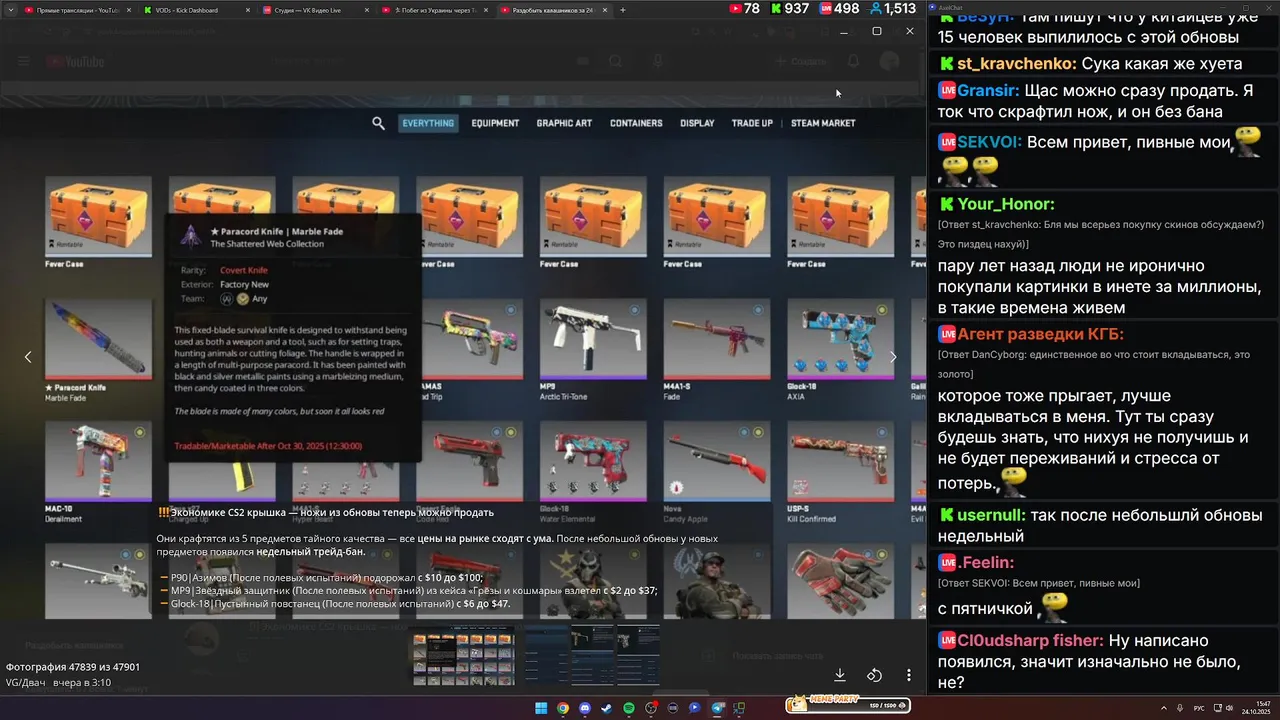Image resolution: width=1280 pixels, height=720 pixels.
Task: Open Discord from the taskbar
Action: click(585, 708)
